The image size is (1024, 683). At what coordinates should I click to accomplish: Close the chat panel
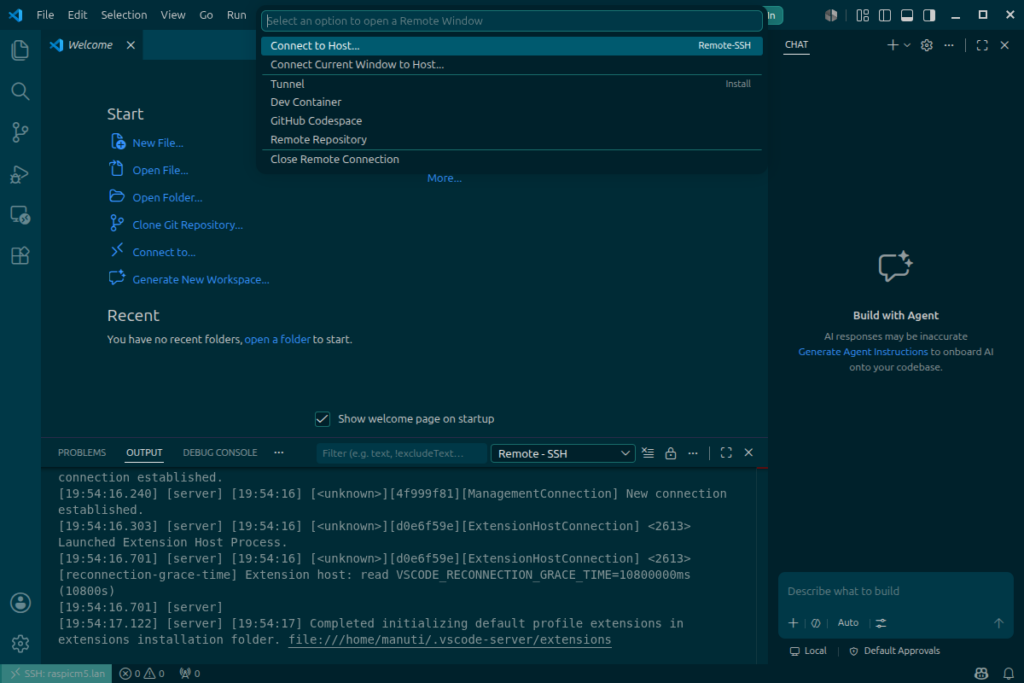pyautogui.click(x=1004, y=45)
